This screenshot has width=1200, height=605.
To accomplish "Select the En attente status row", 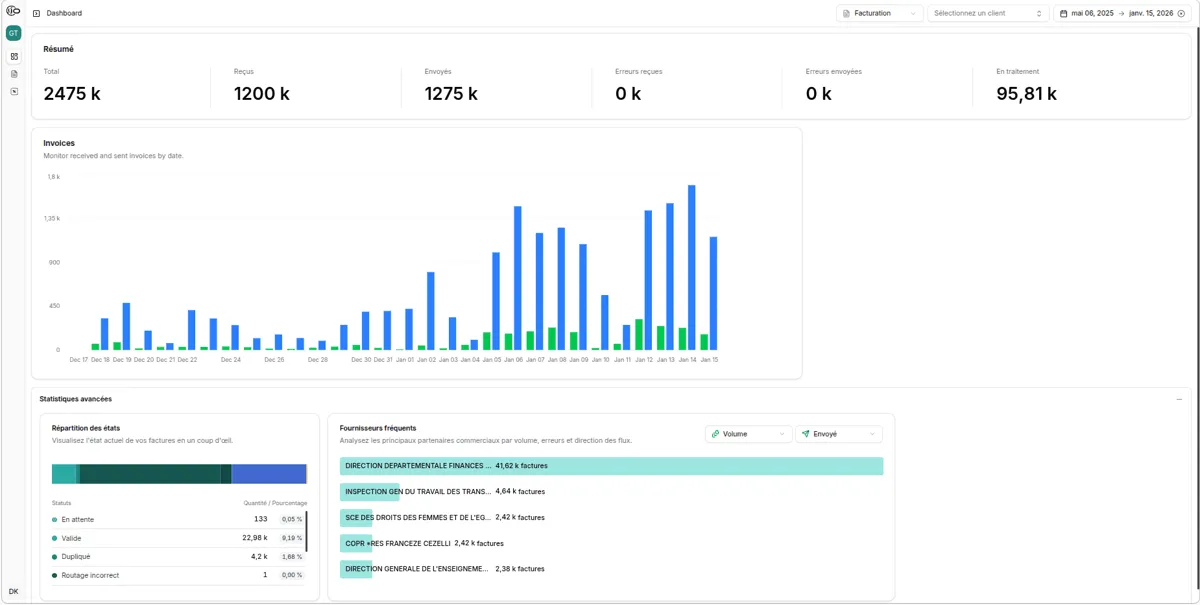I will tap(178, 520).
